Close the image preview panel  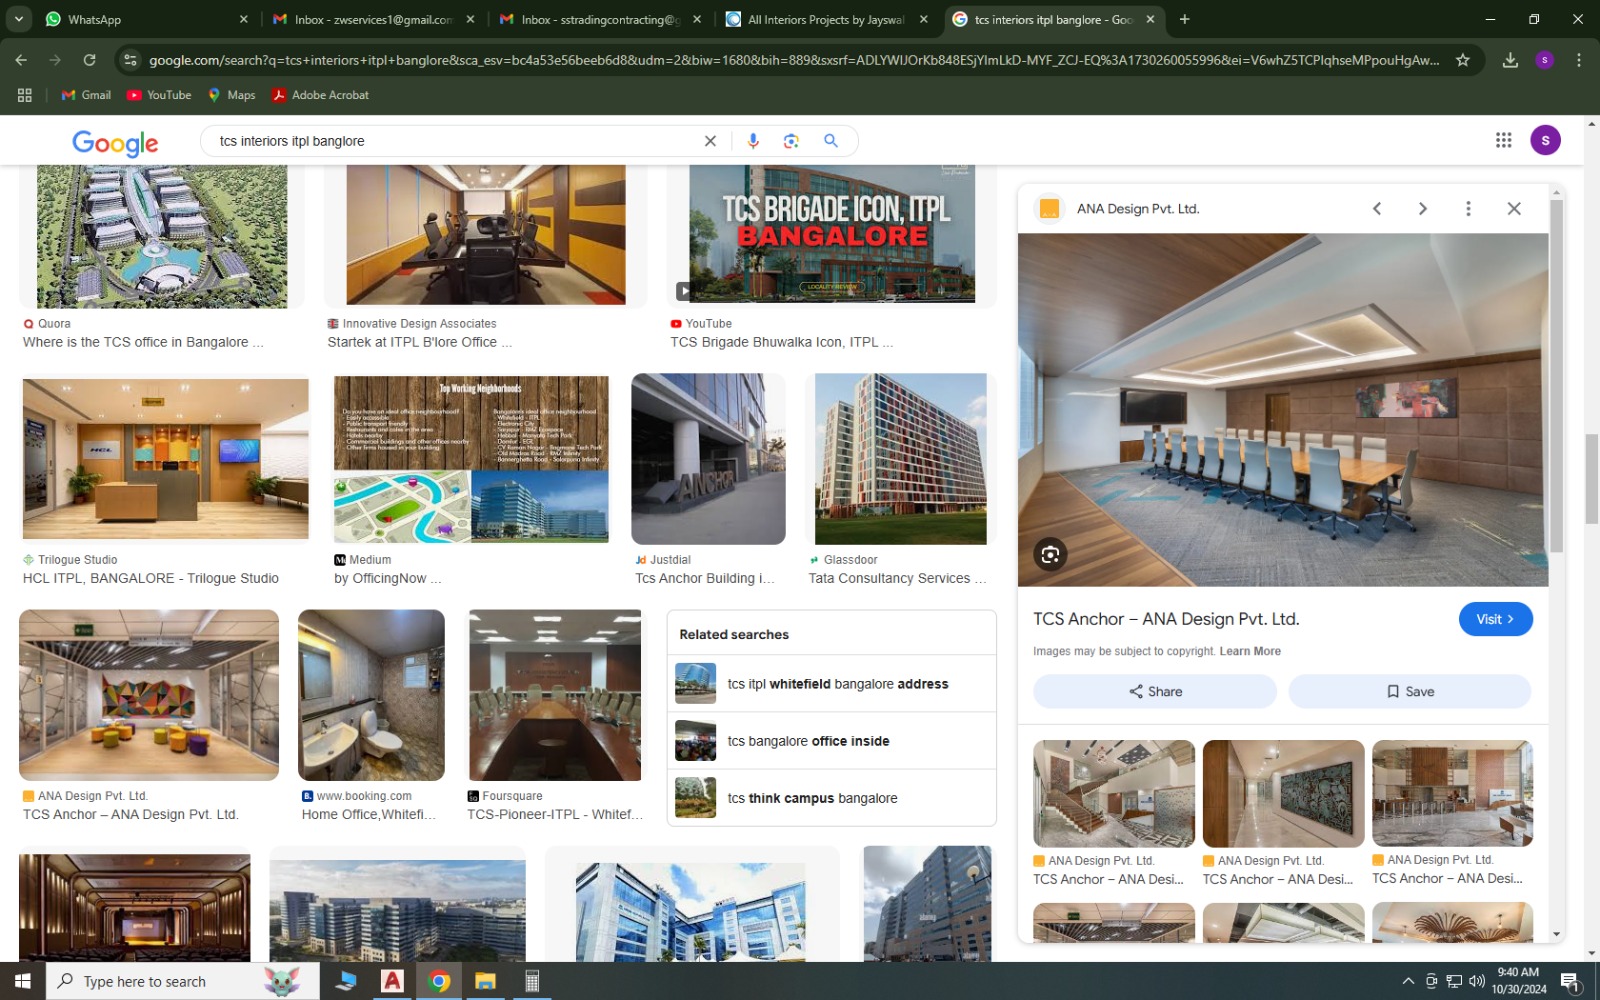click(x=1514, y=208)
